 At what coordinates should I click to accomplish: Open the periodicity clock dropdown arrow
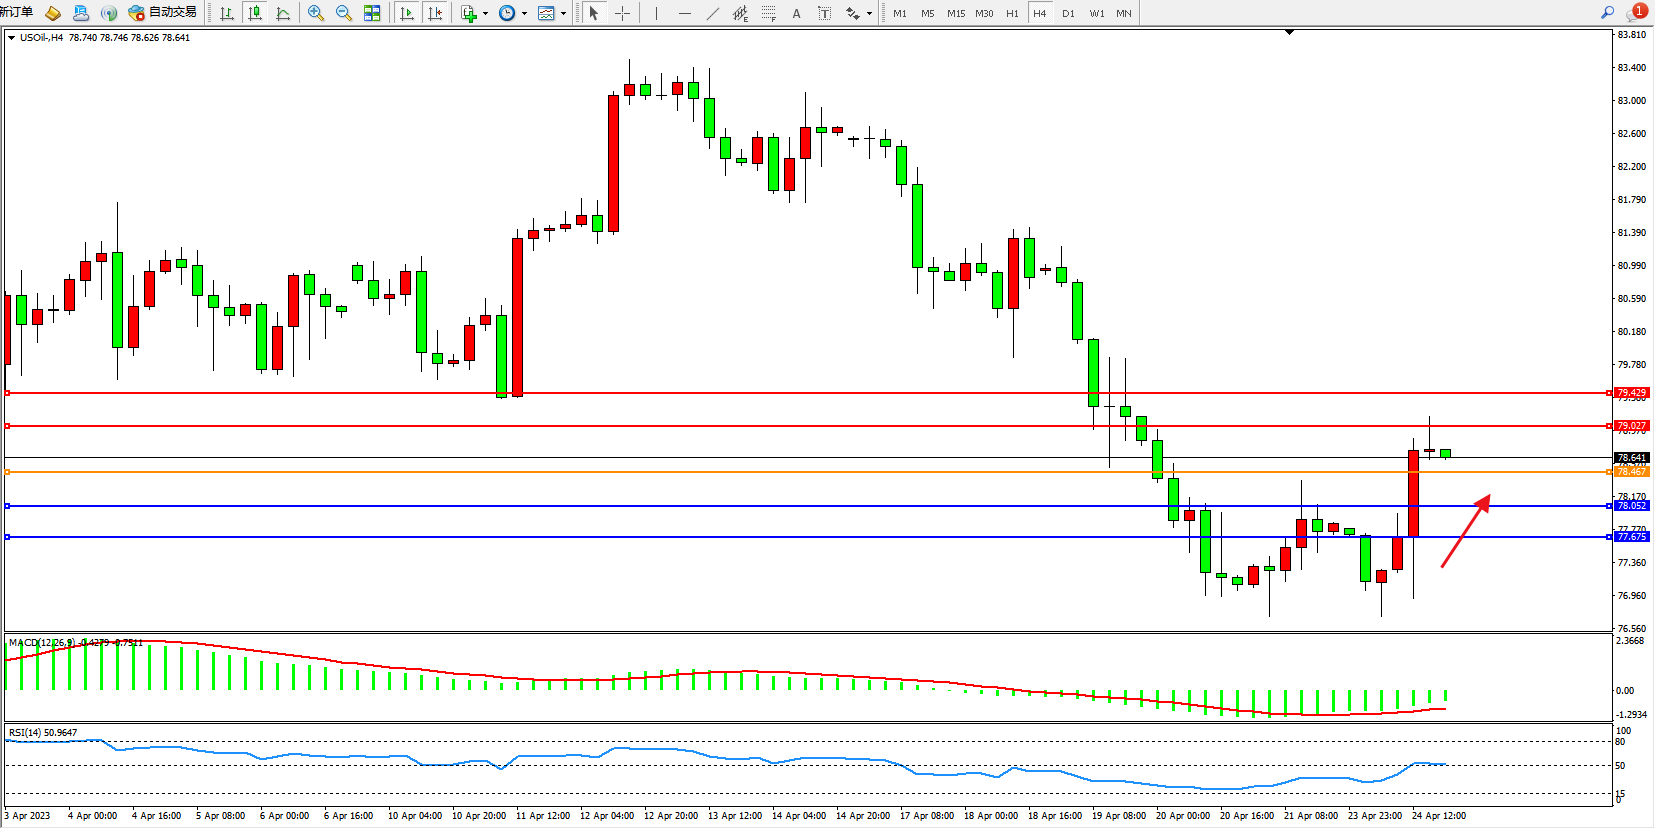tap(524, 14)
